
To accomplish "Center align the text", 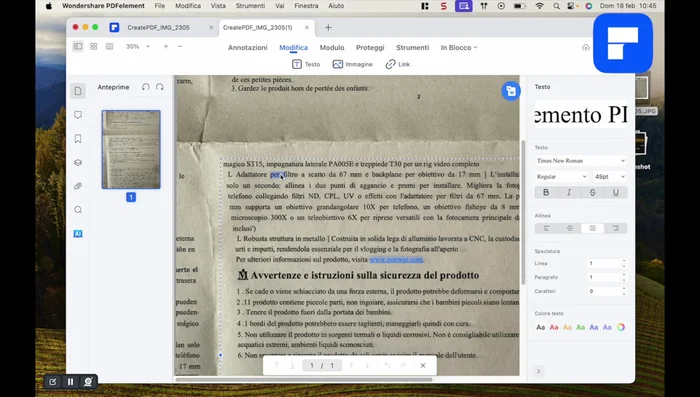I will [570, 229].
